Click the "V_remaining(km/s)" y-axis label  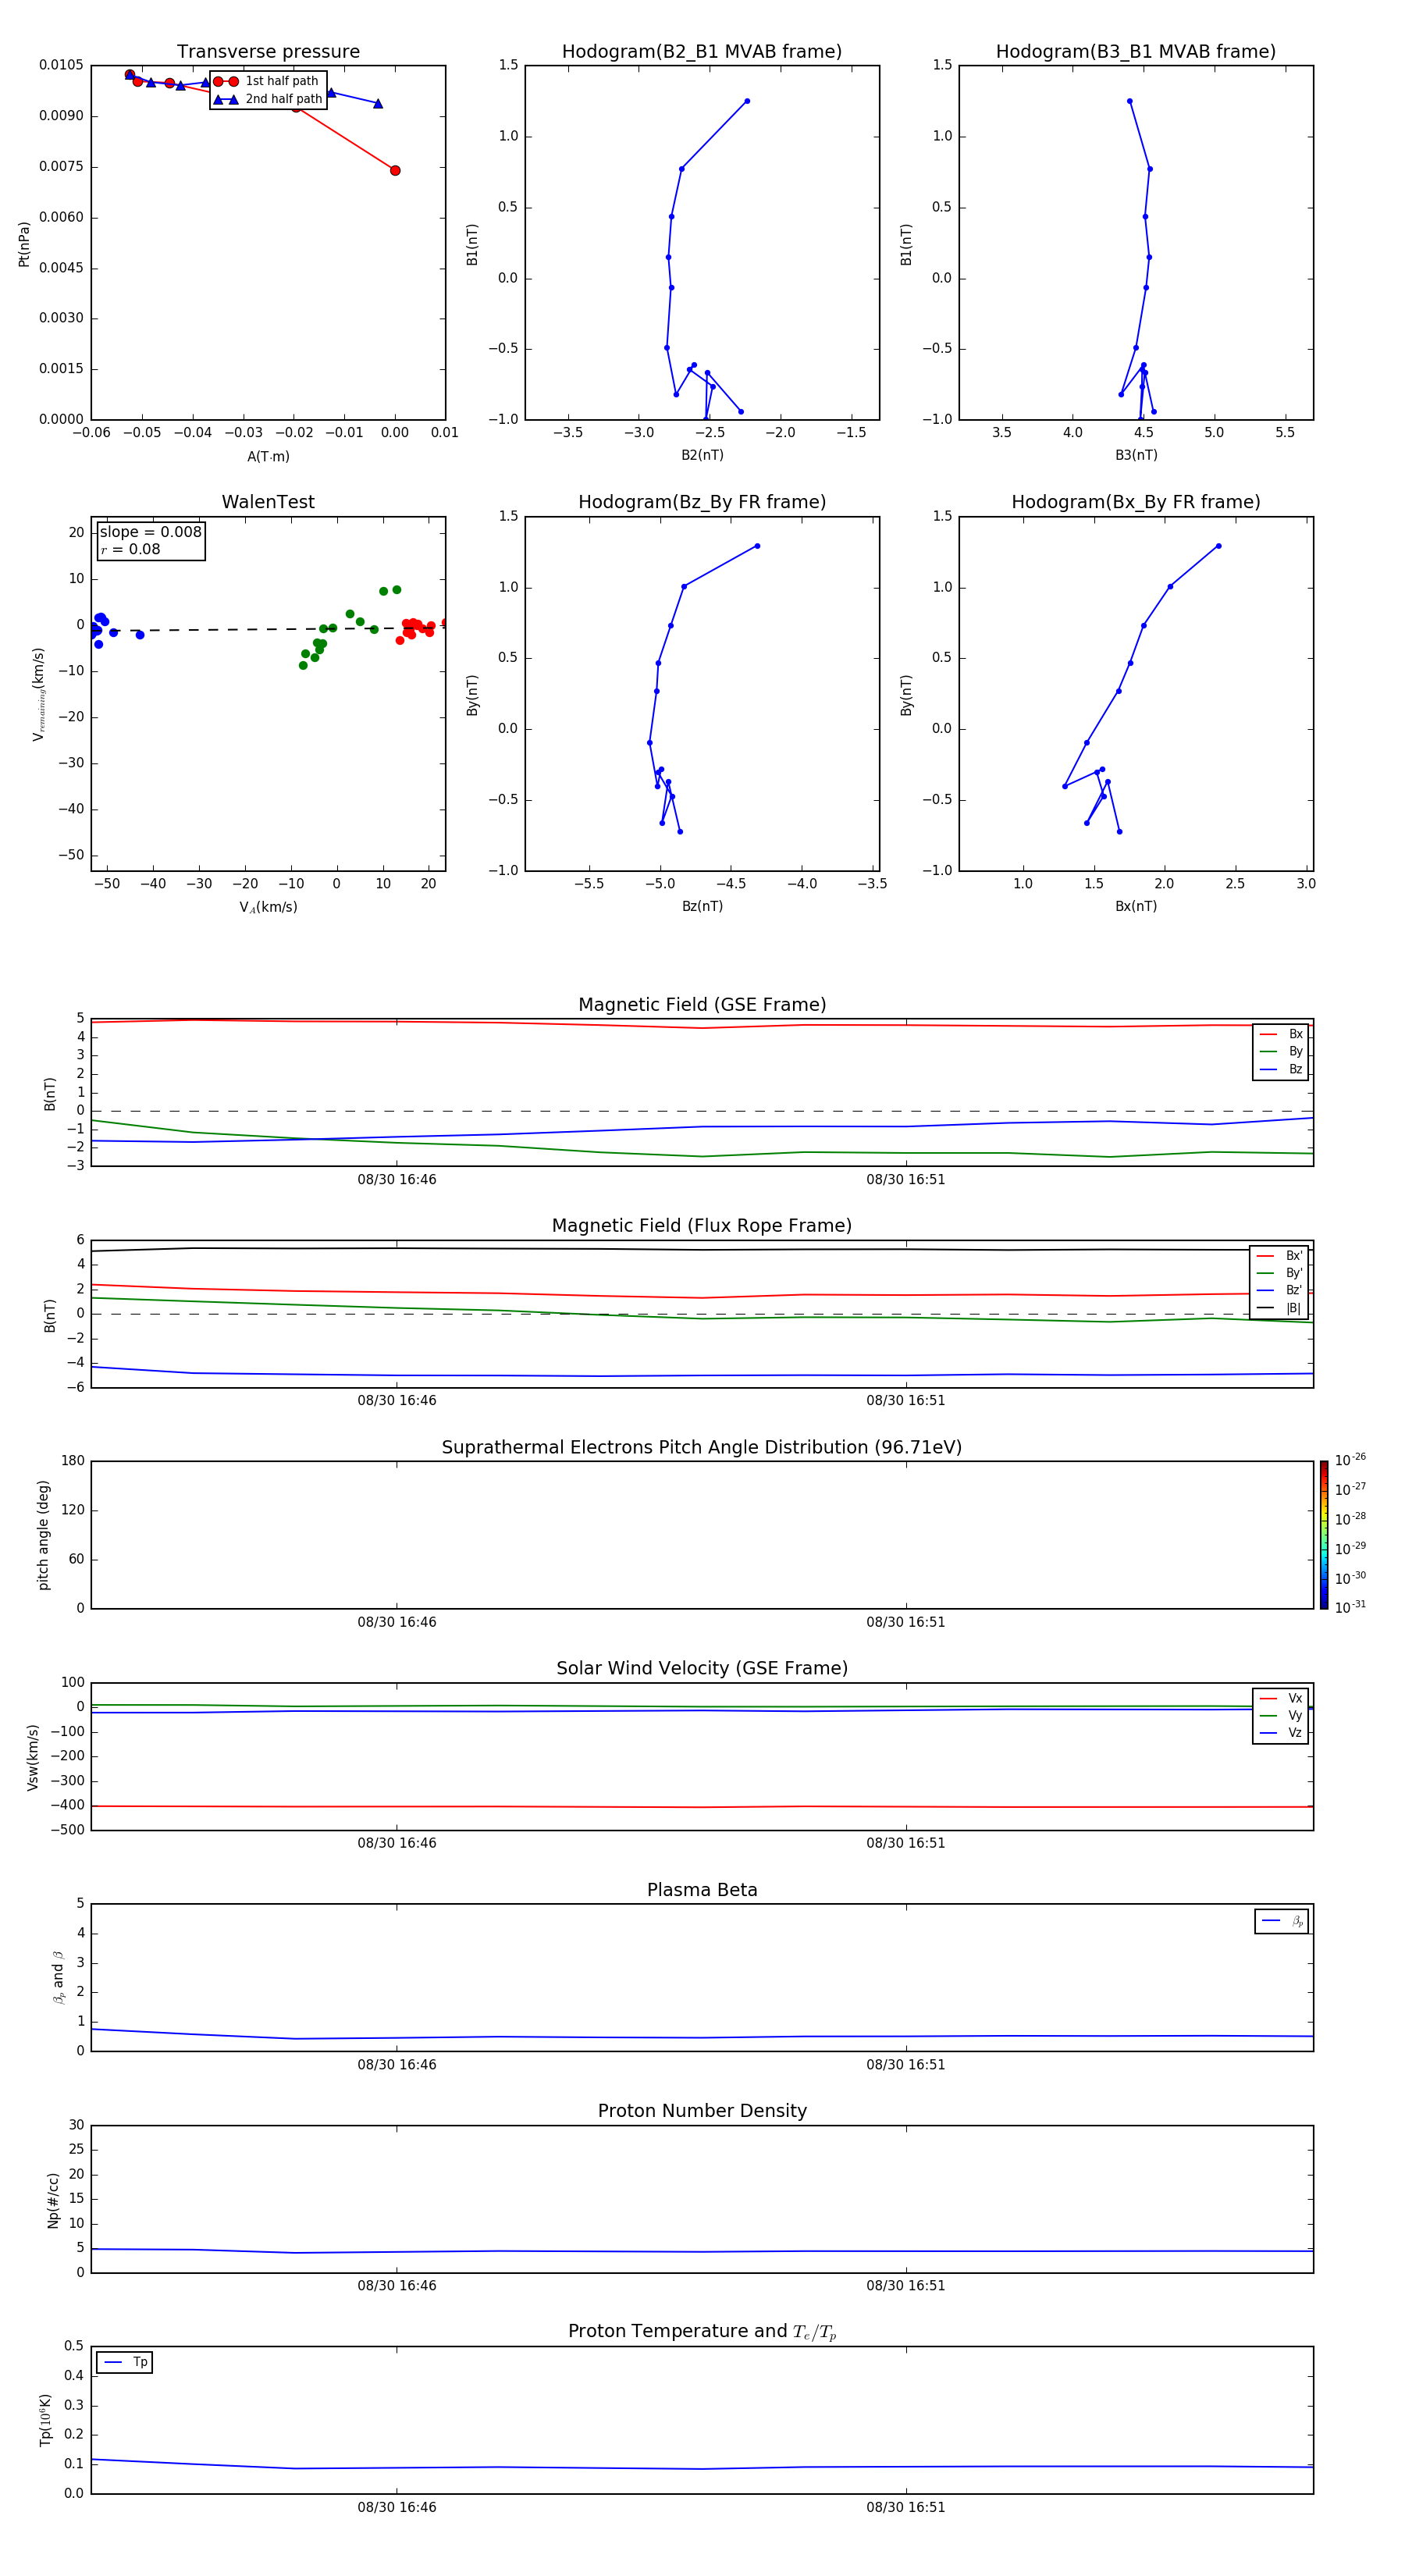[39, 694]
